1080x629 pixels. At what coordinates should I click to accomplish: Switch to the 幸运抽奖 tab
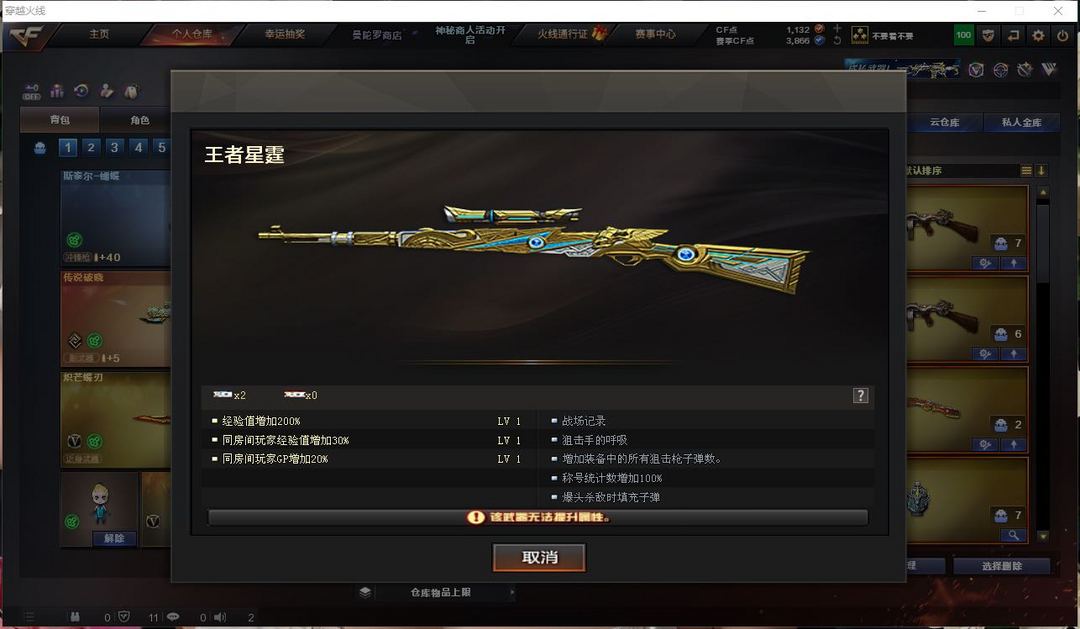point(284,34)
